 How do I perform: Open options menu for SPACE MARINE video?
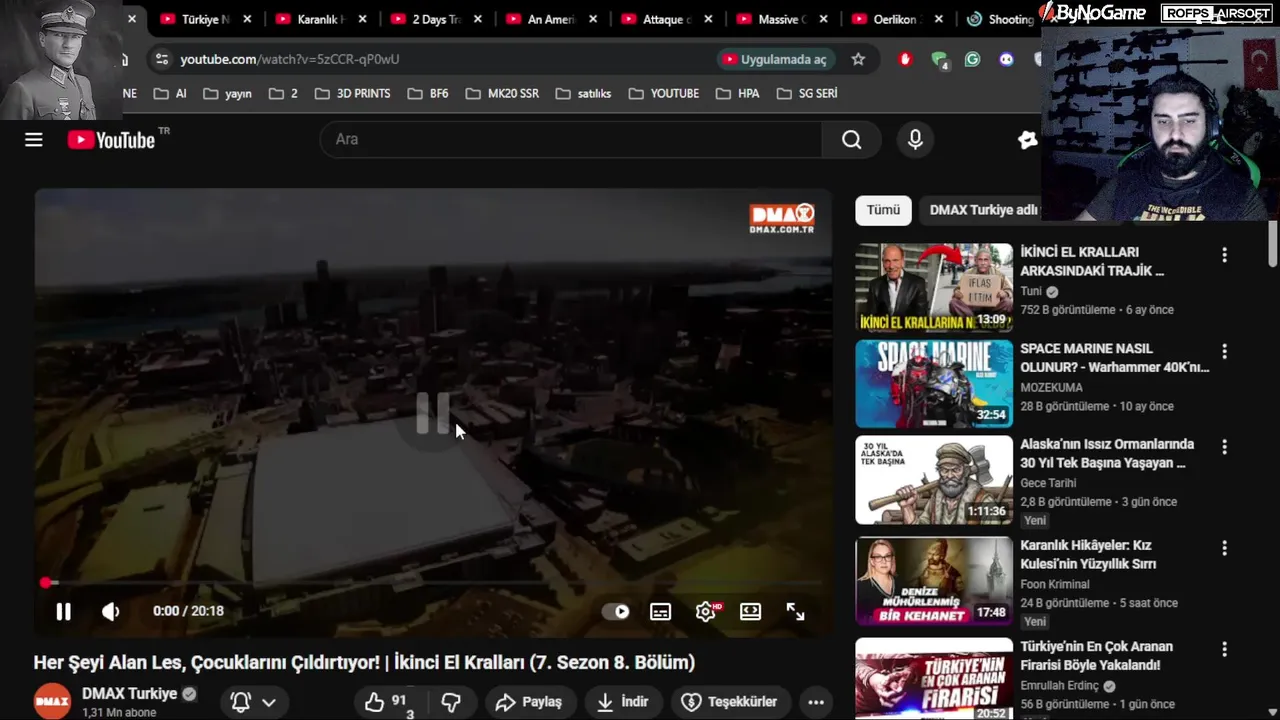[x=1224, y=351]
